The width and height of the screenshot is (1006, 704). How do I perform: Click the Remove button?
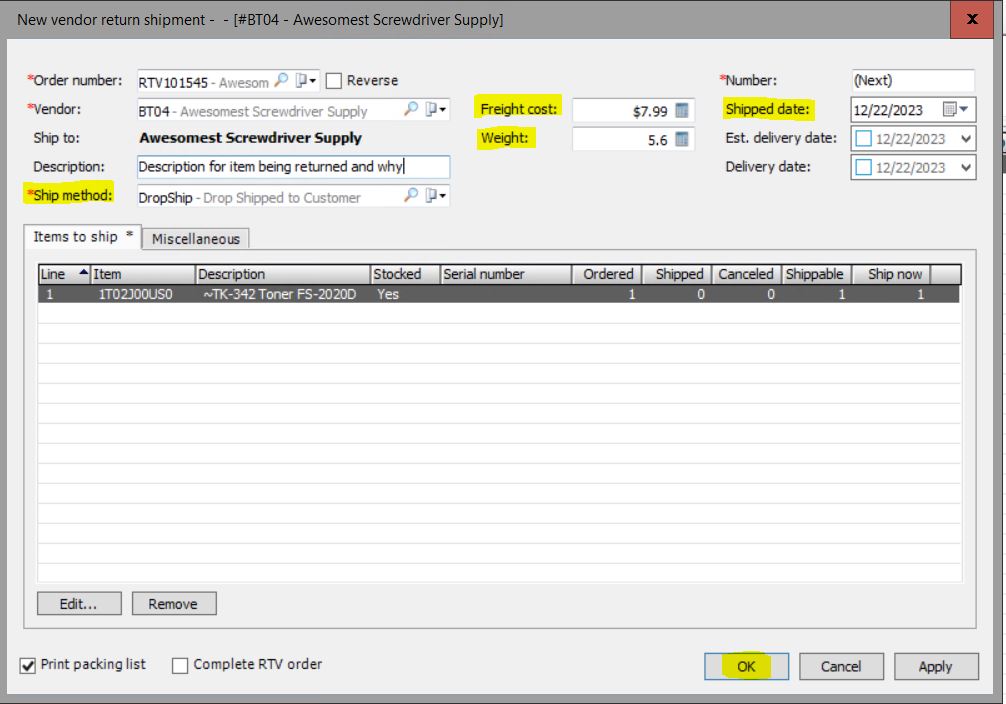point(174,604)
